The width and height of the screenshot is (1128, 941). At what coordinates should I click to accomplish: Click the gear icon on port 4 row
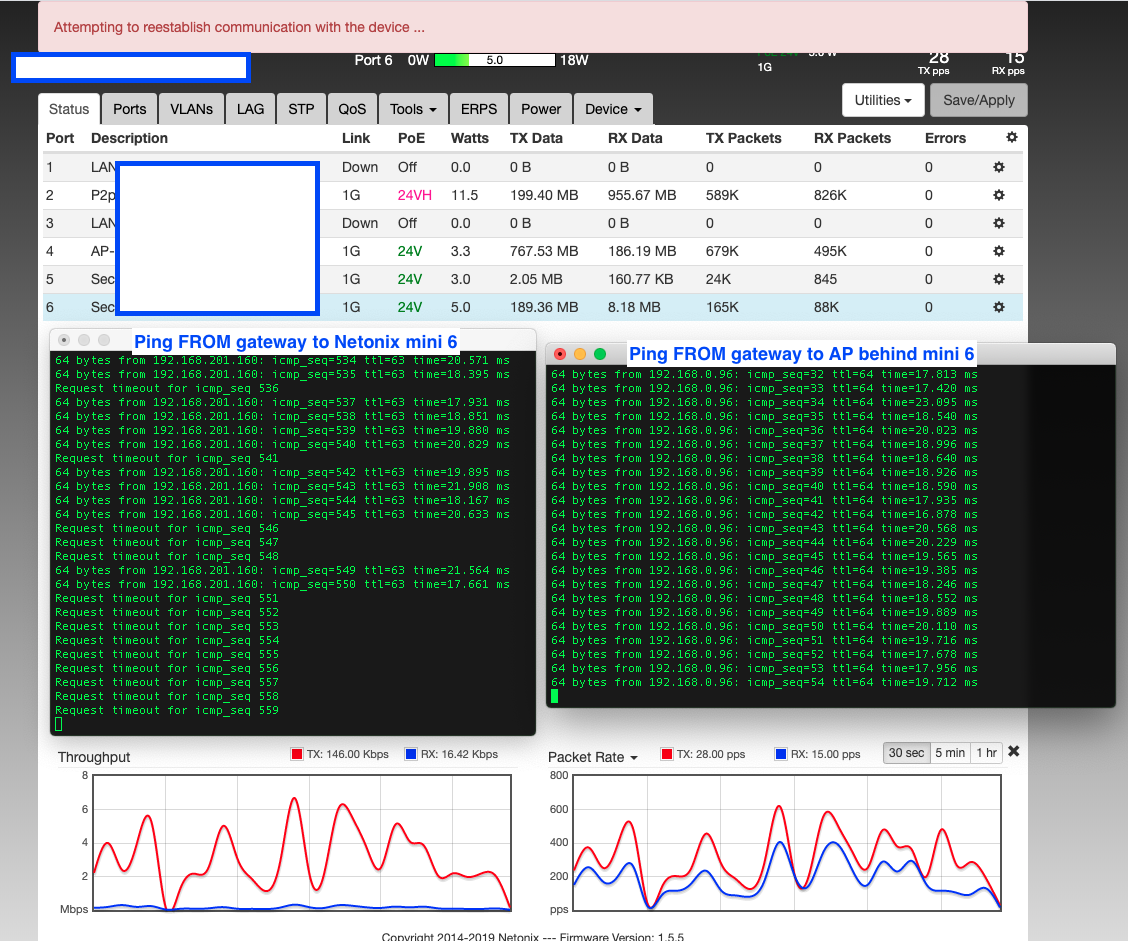coord(998,251)
